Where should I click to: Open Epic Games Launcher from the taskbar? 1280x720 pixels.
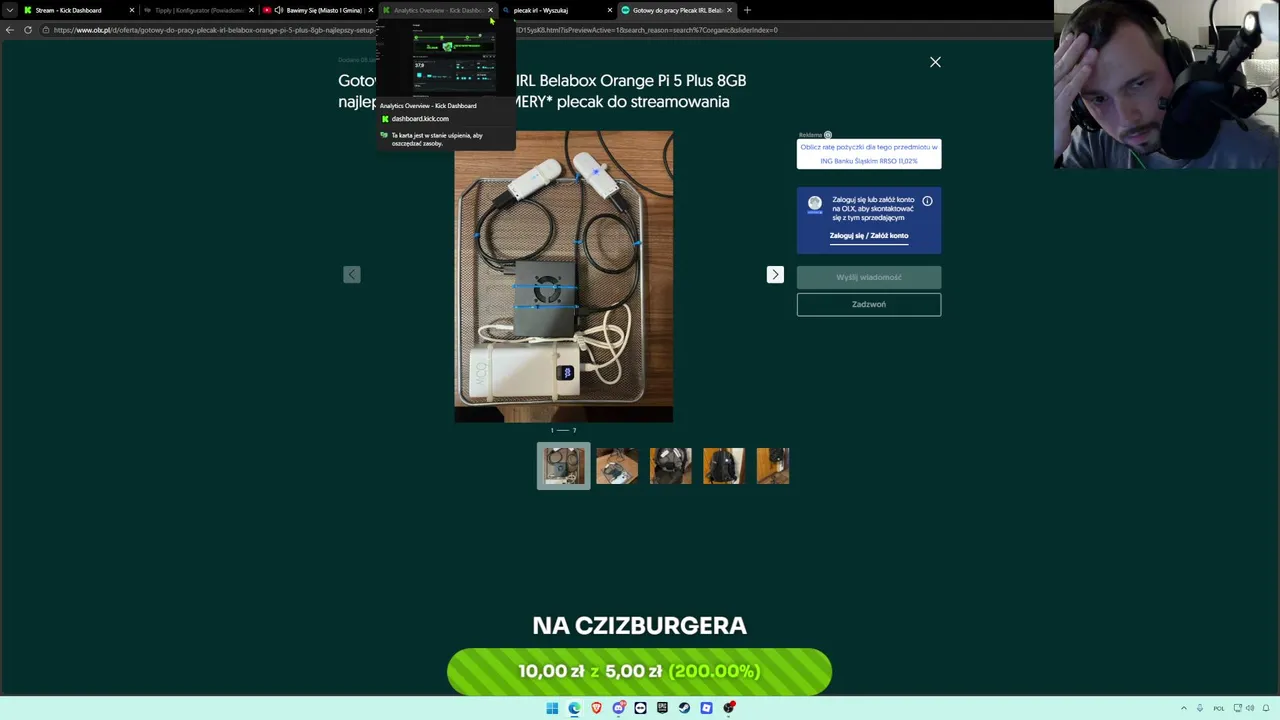(662, 708)
